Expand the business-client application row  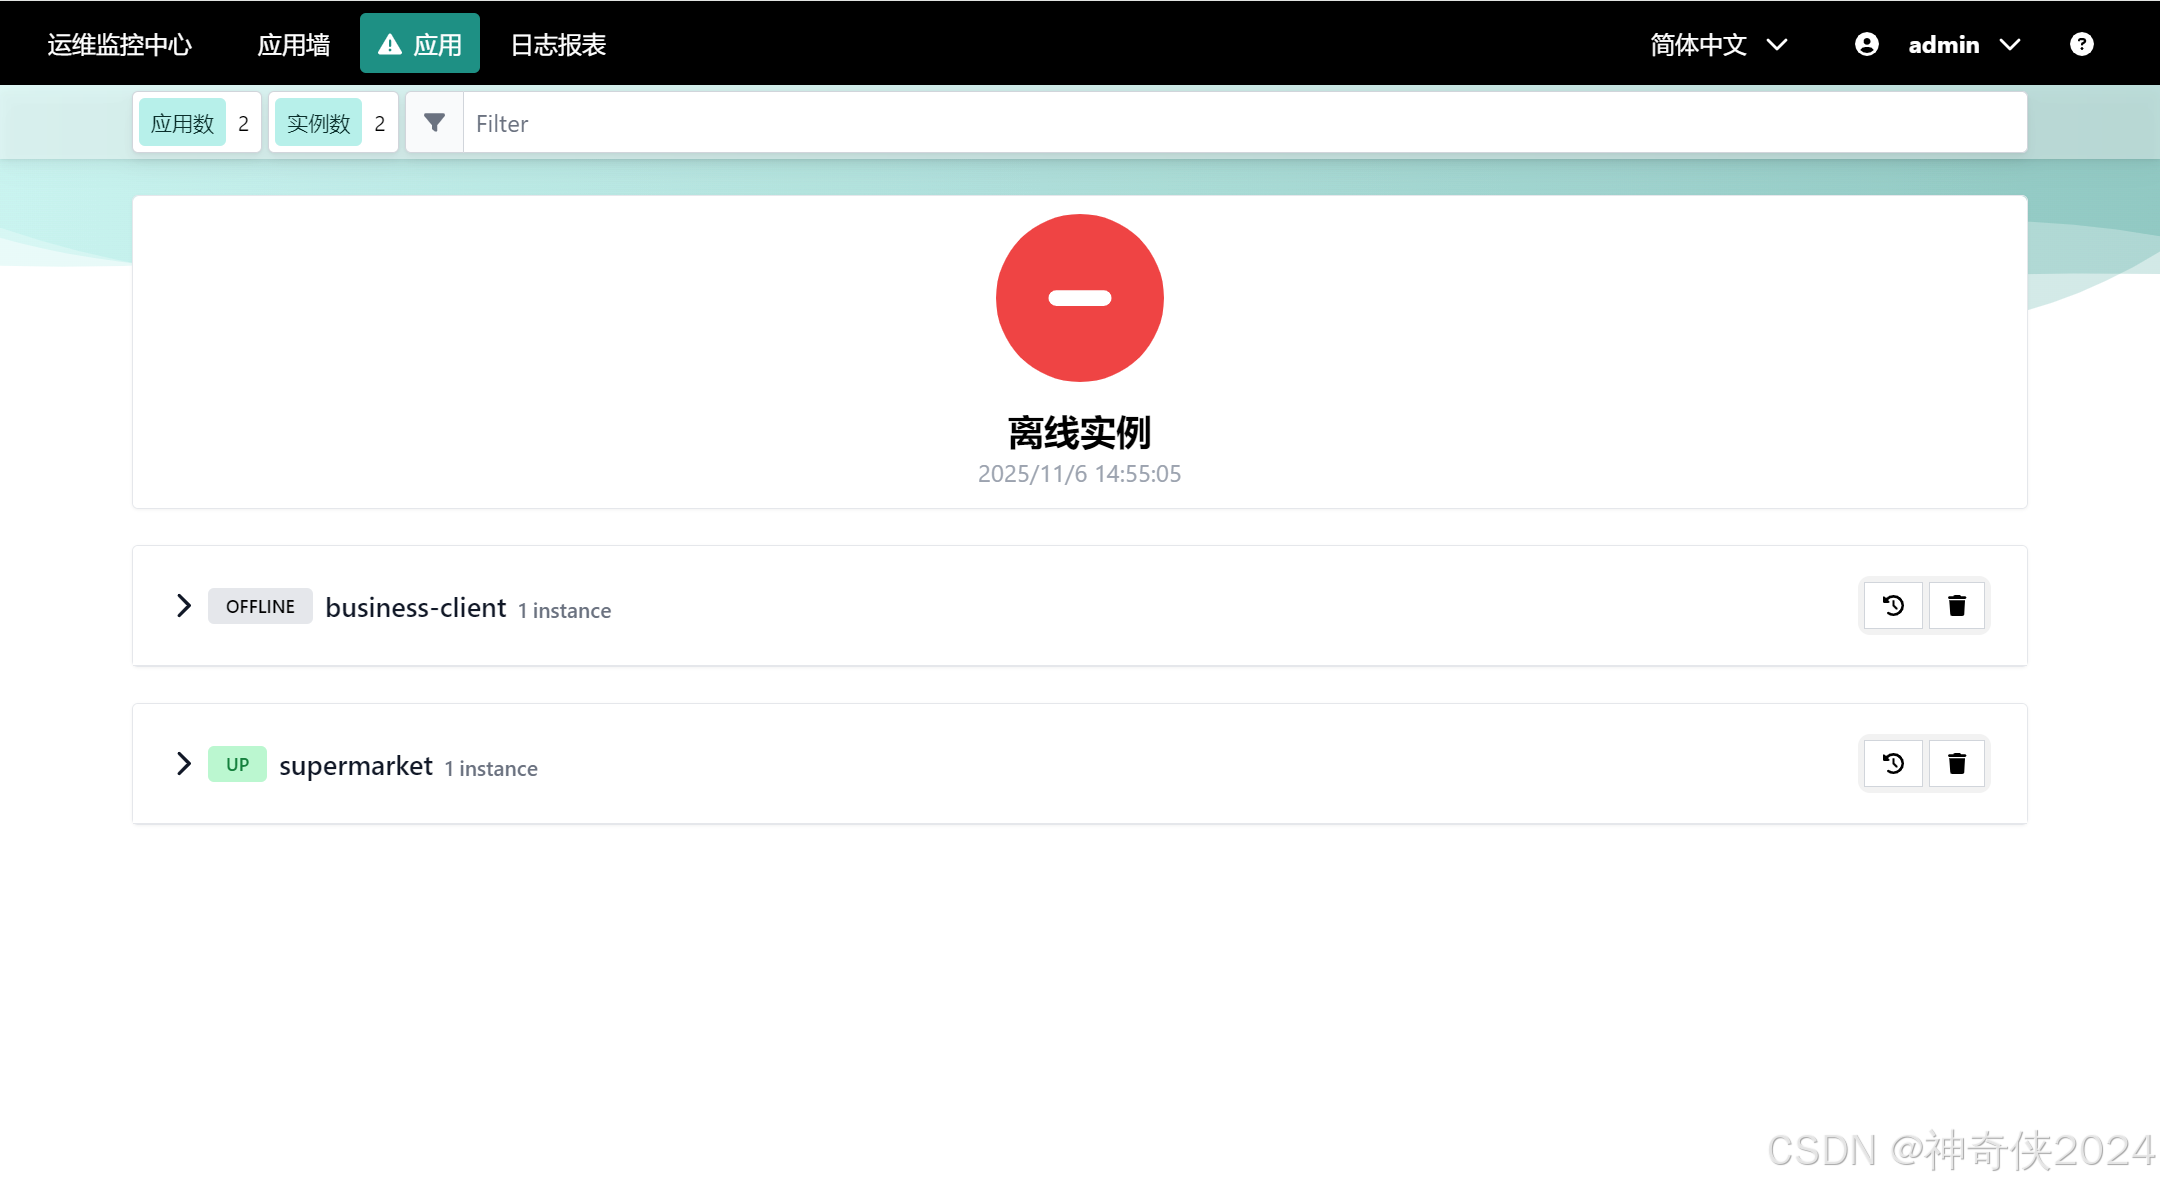click(184, 606)
